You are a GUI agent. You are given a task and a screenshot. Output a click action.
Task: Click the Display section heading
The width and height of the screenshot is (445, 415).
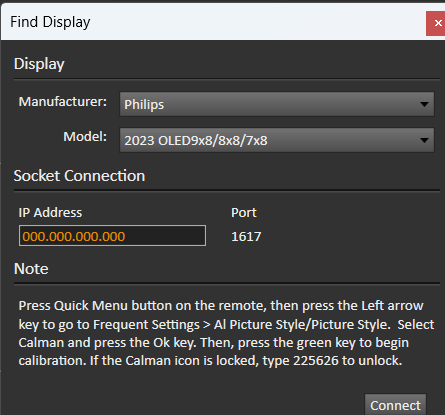(x=39, y=64)
